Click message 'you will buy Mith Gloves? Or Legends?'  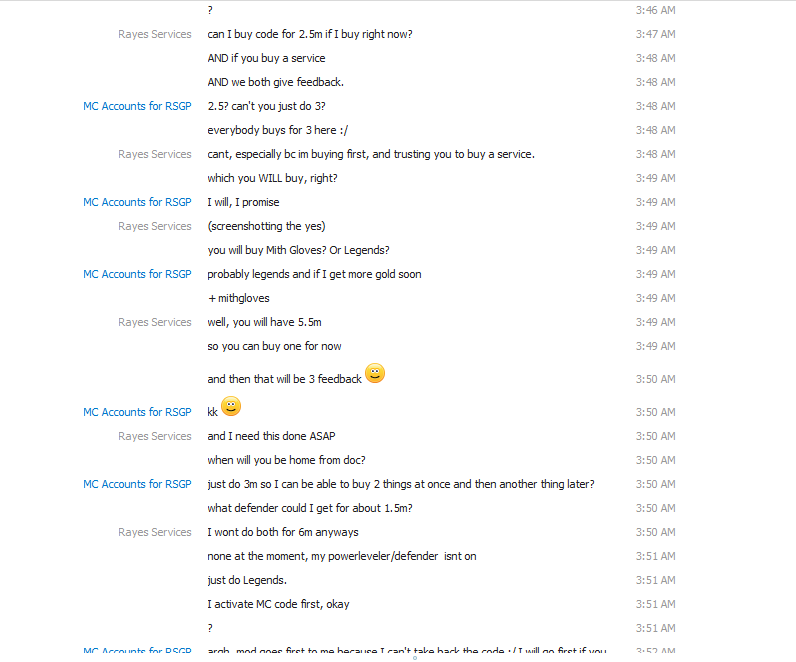pos(298,250)
